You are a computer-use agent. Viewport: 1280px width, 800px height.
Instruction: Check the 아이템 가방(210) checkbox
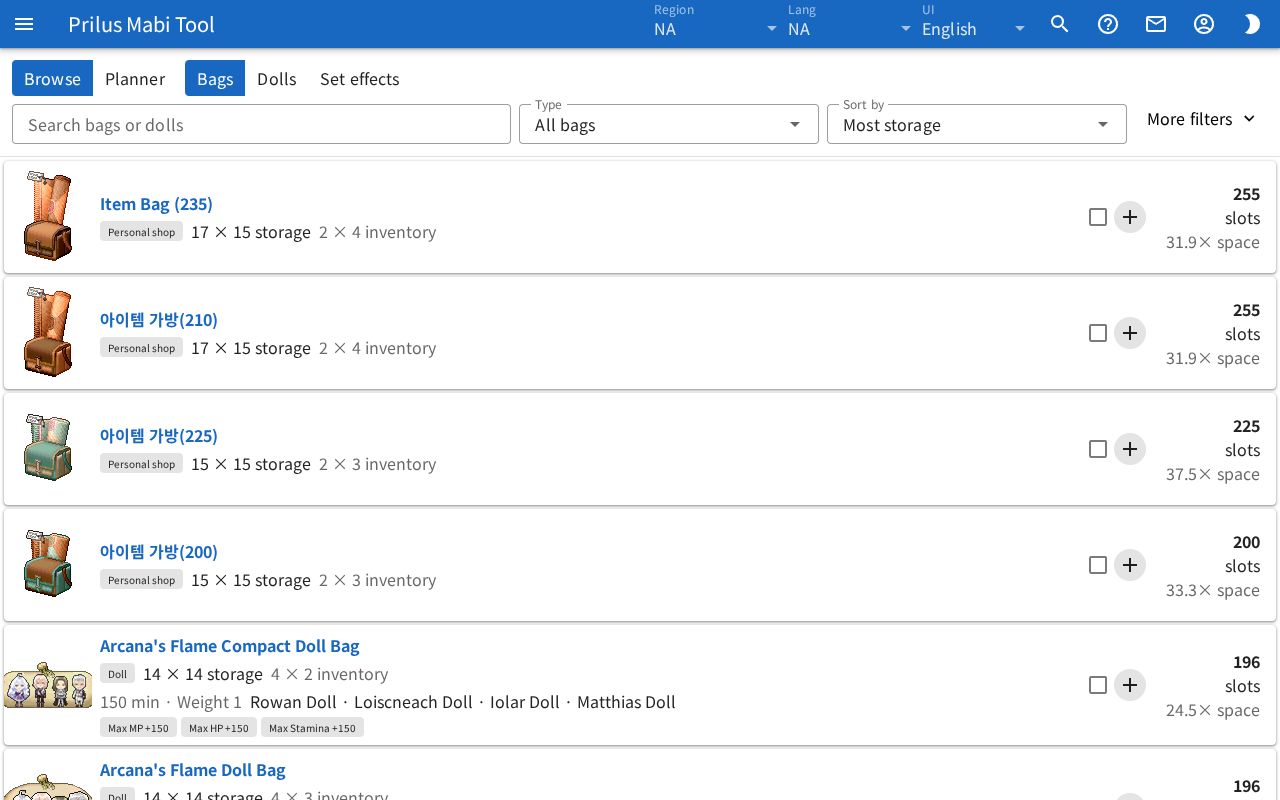(1098, 333)
